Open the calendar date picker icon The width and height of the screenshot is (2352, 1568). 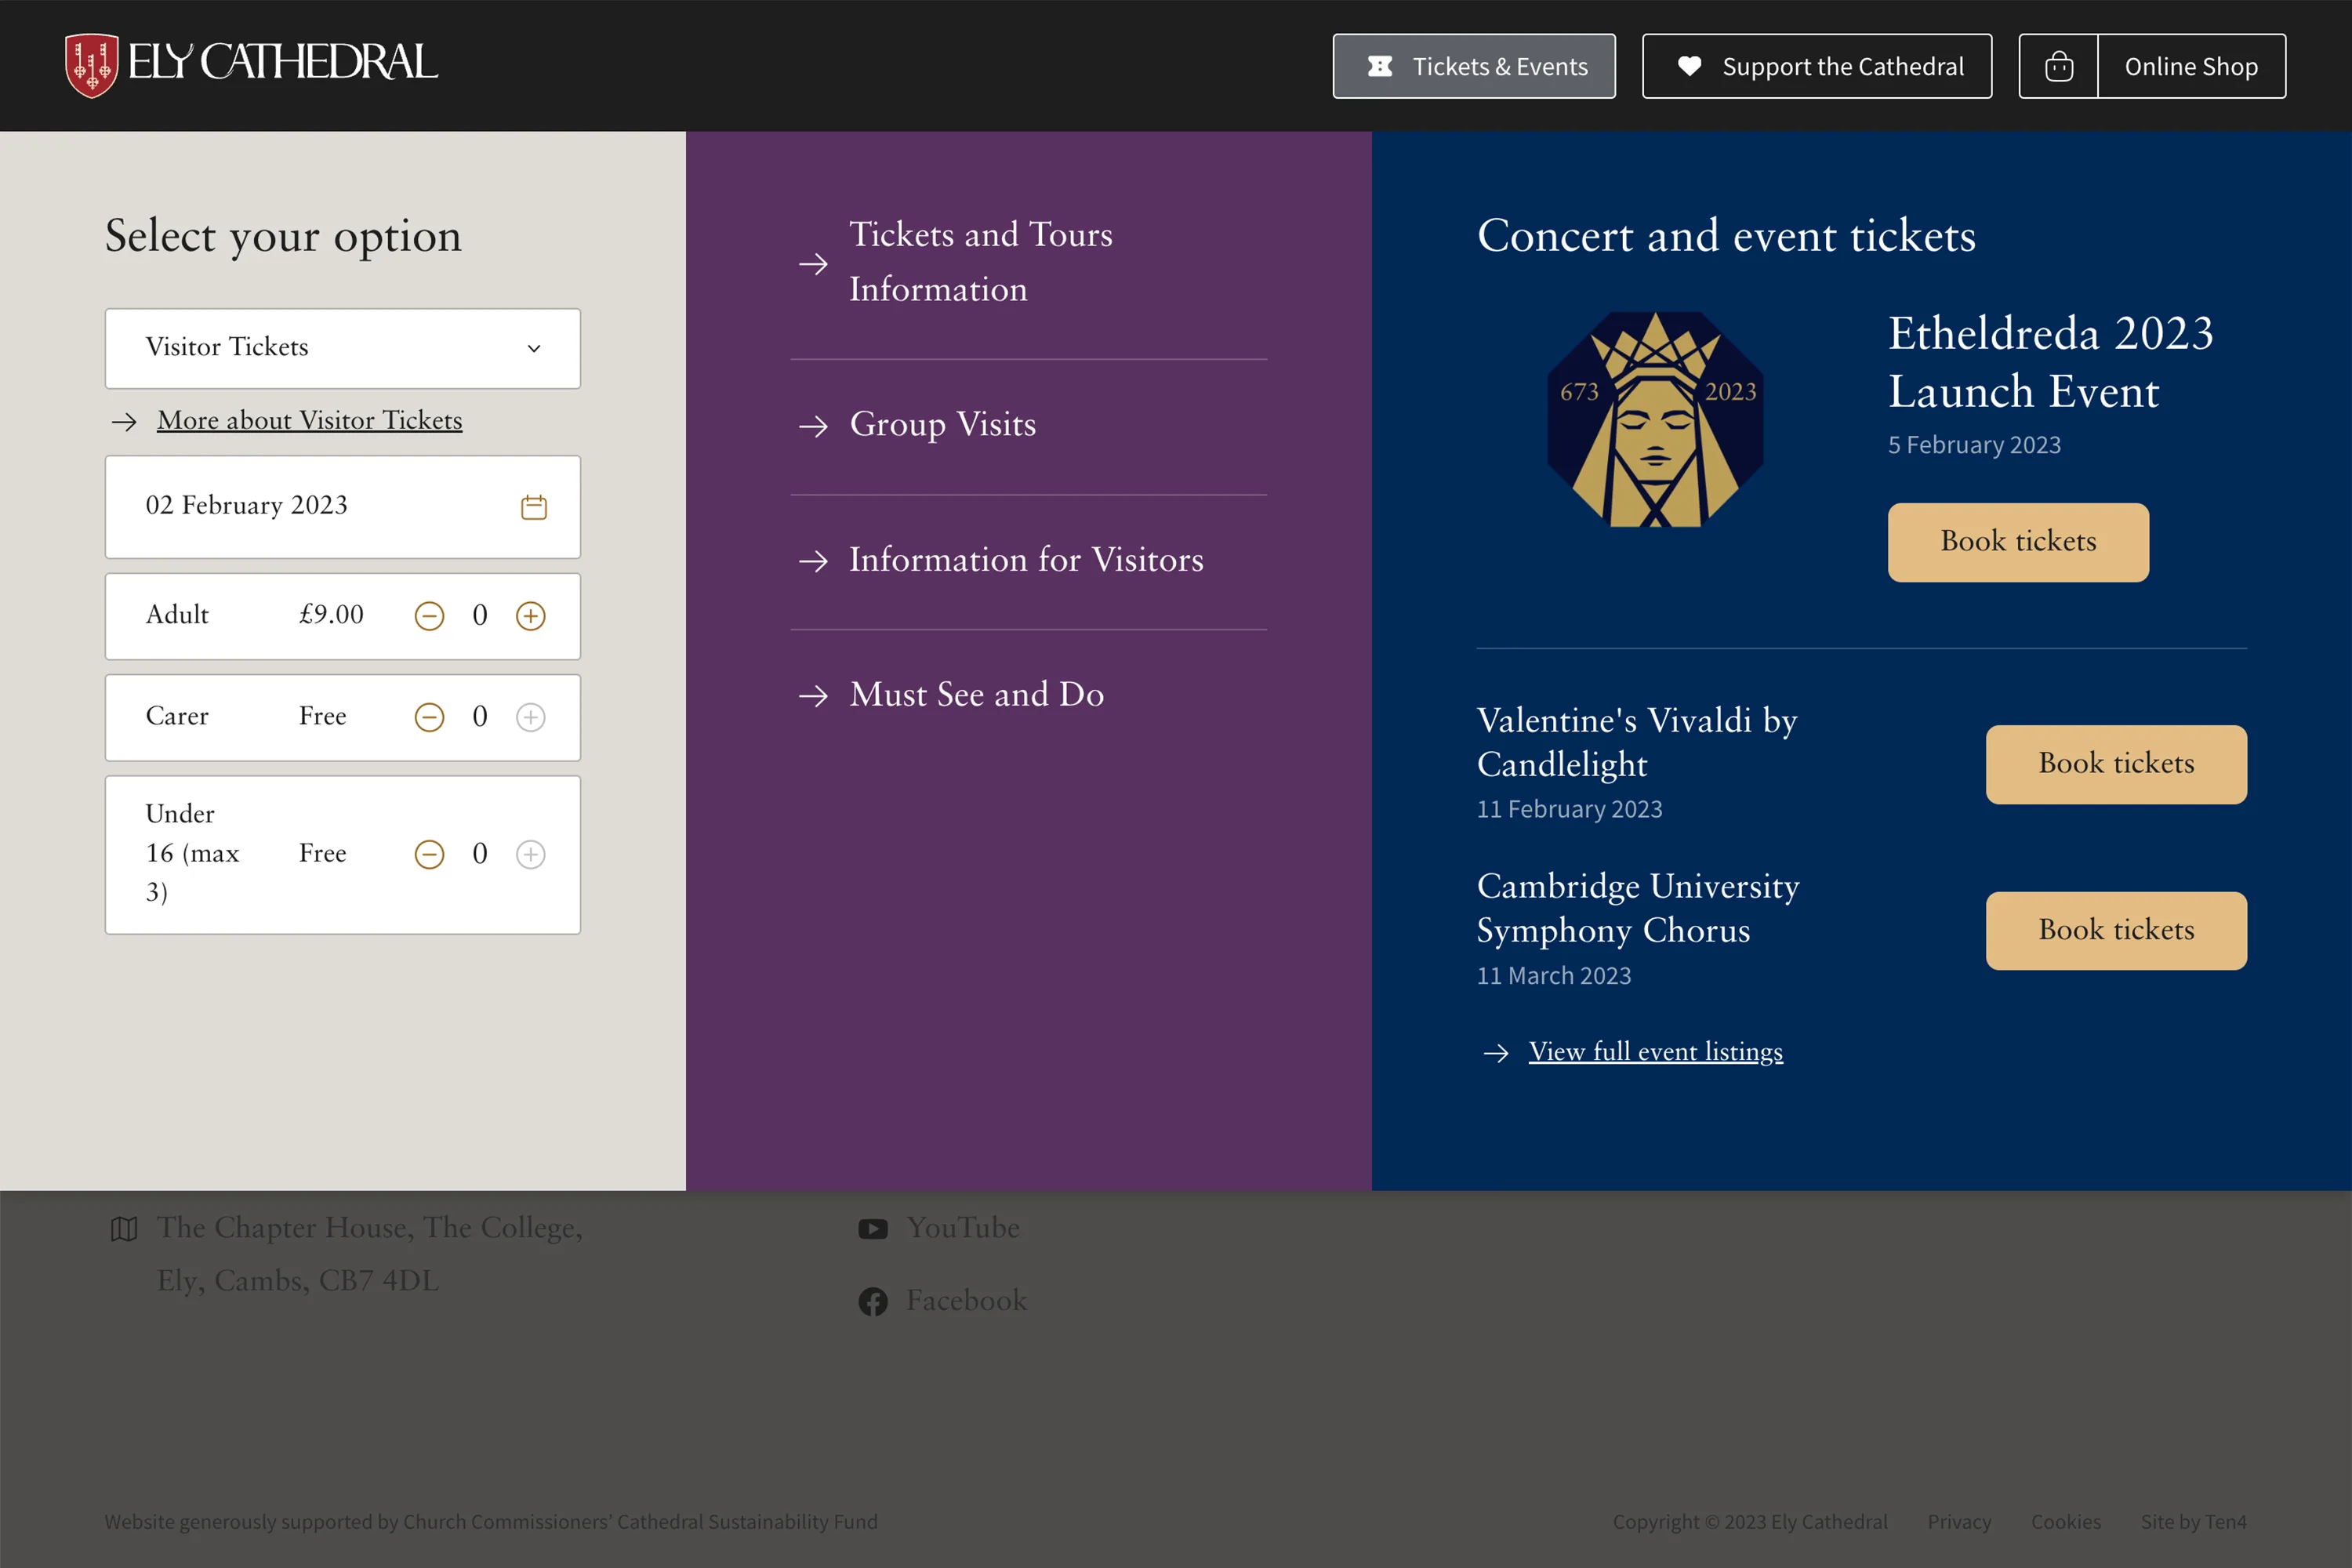[534, 507]
